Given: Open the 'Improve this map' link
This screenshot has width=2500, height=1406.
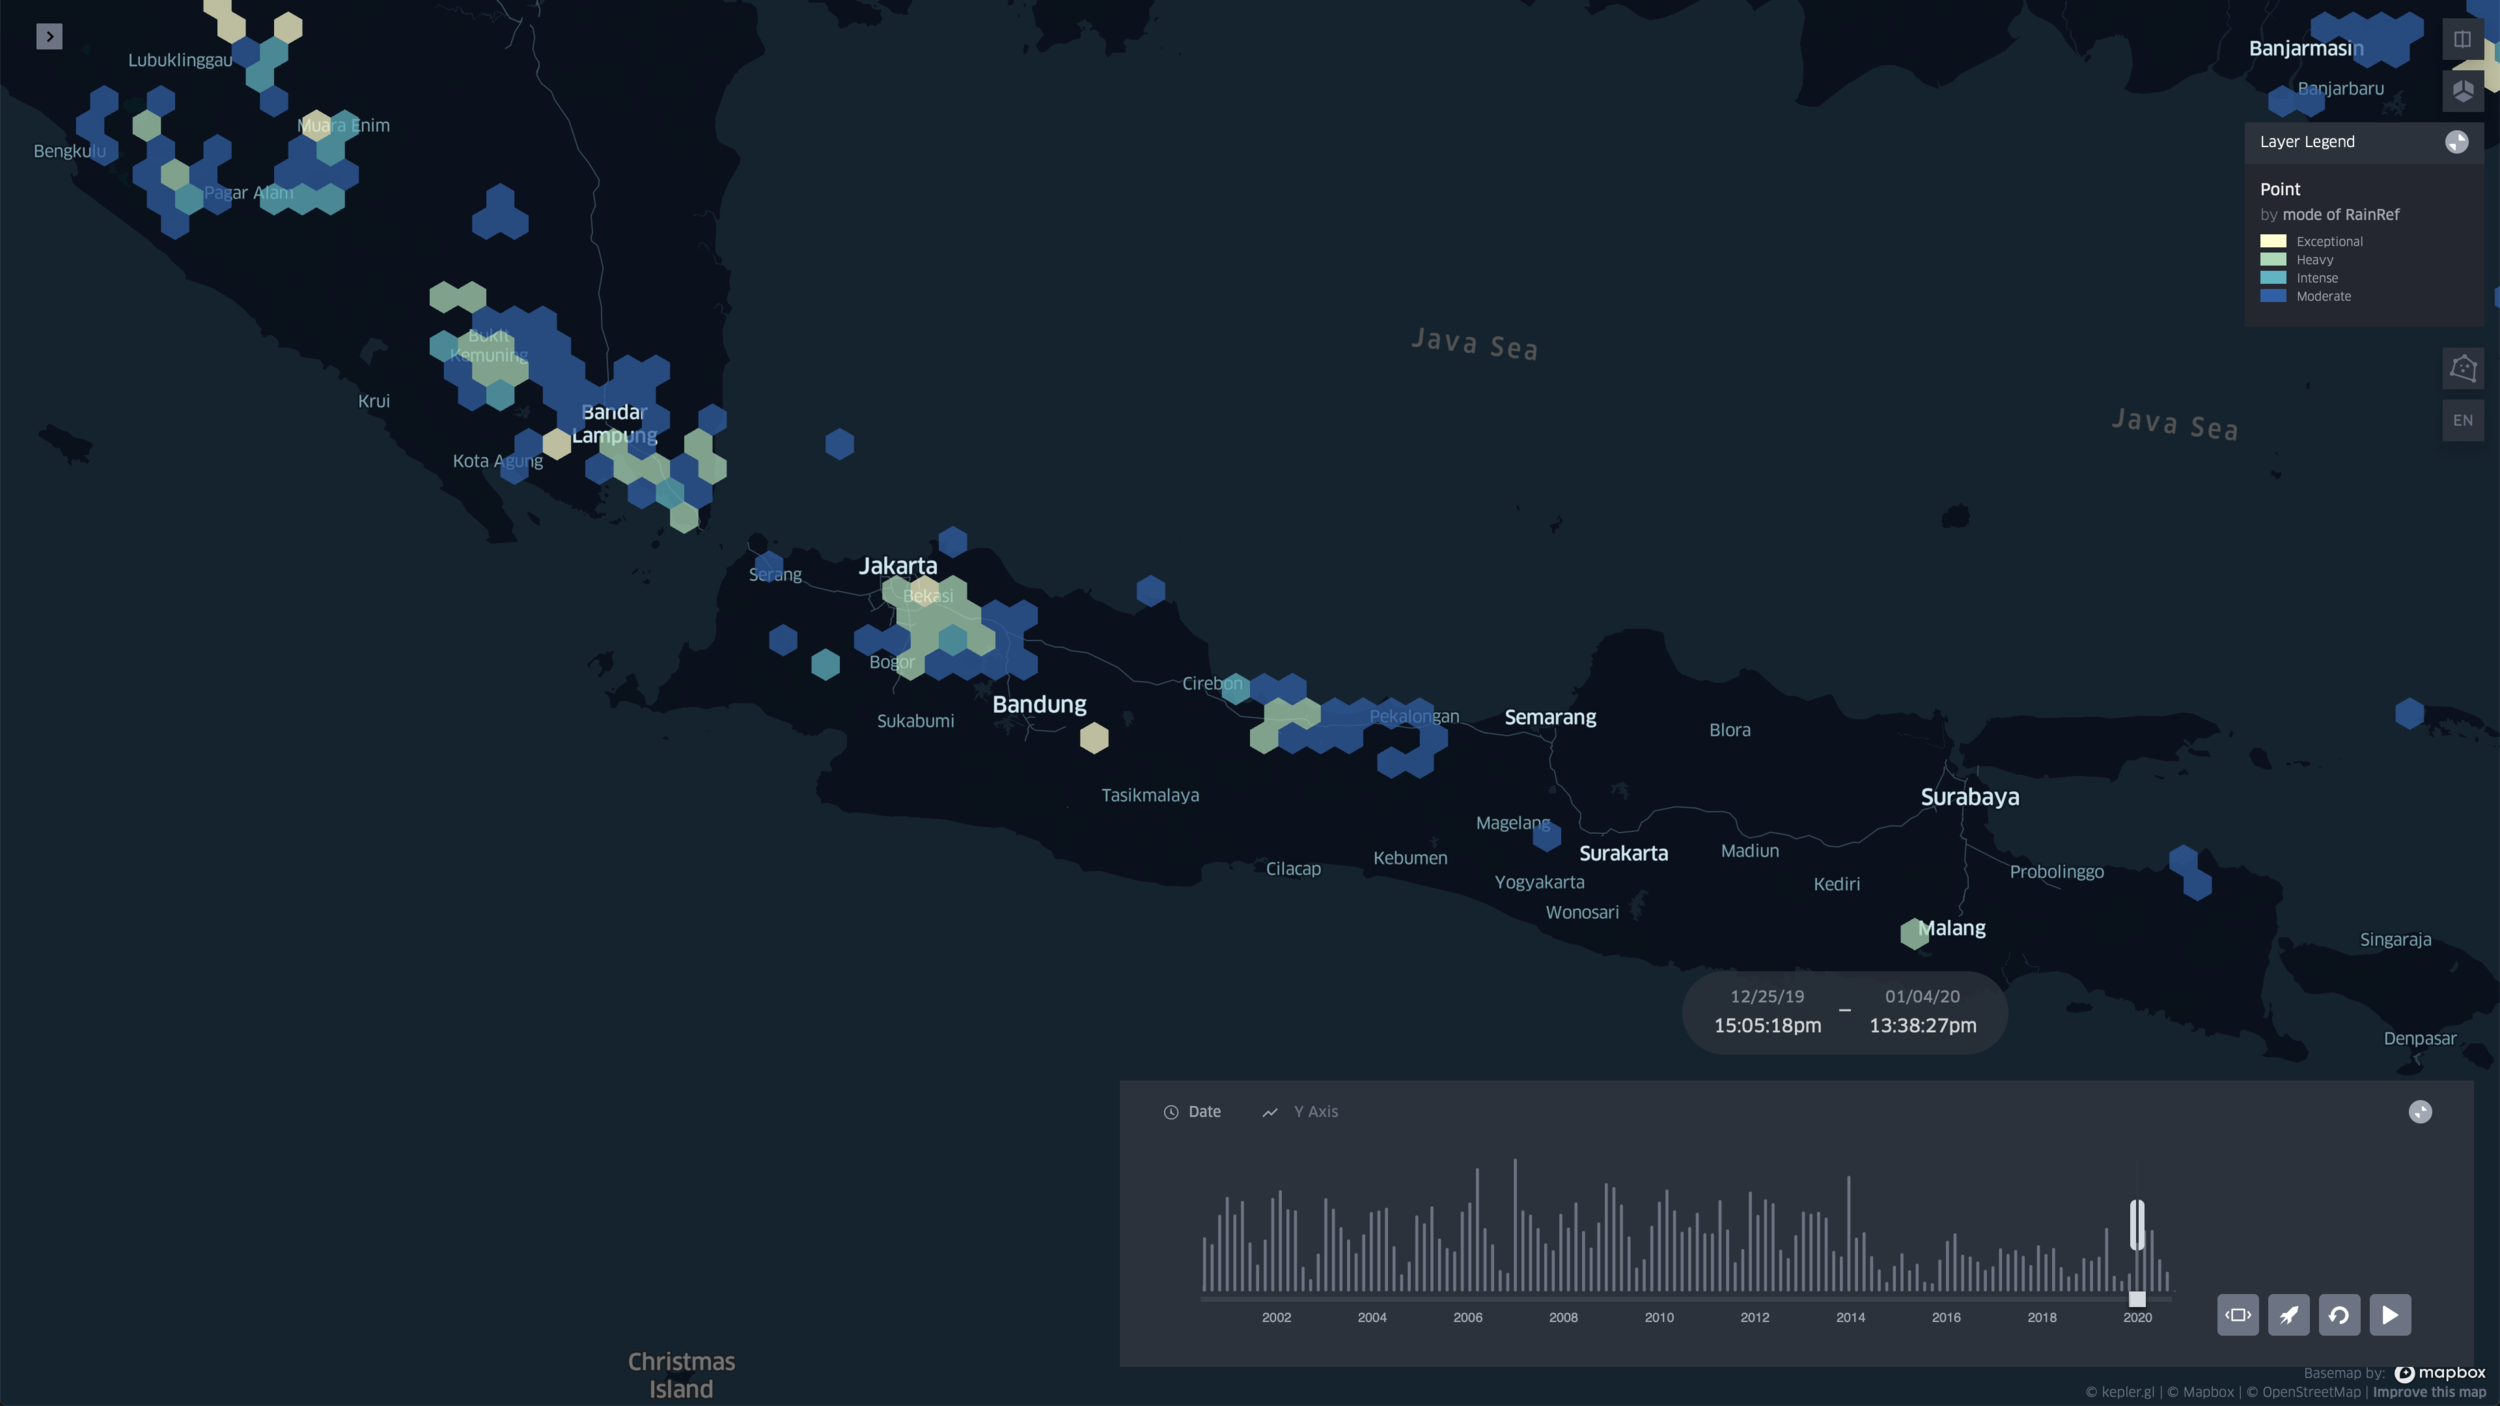Looking at the screenshot, I should click(x=2429, y=1392).
